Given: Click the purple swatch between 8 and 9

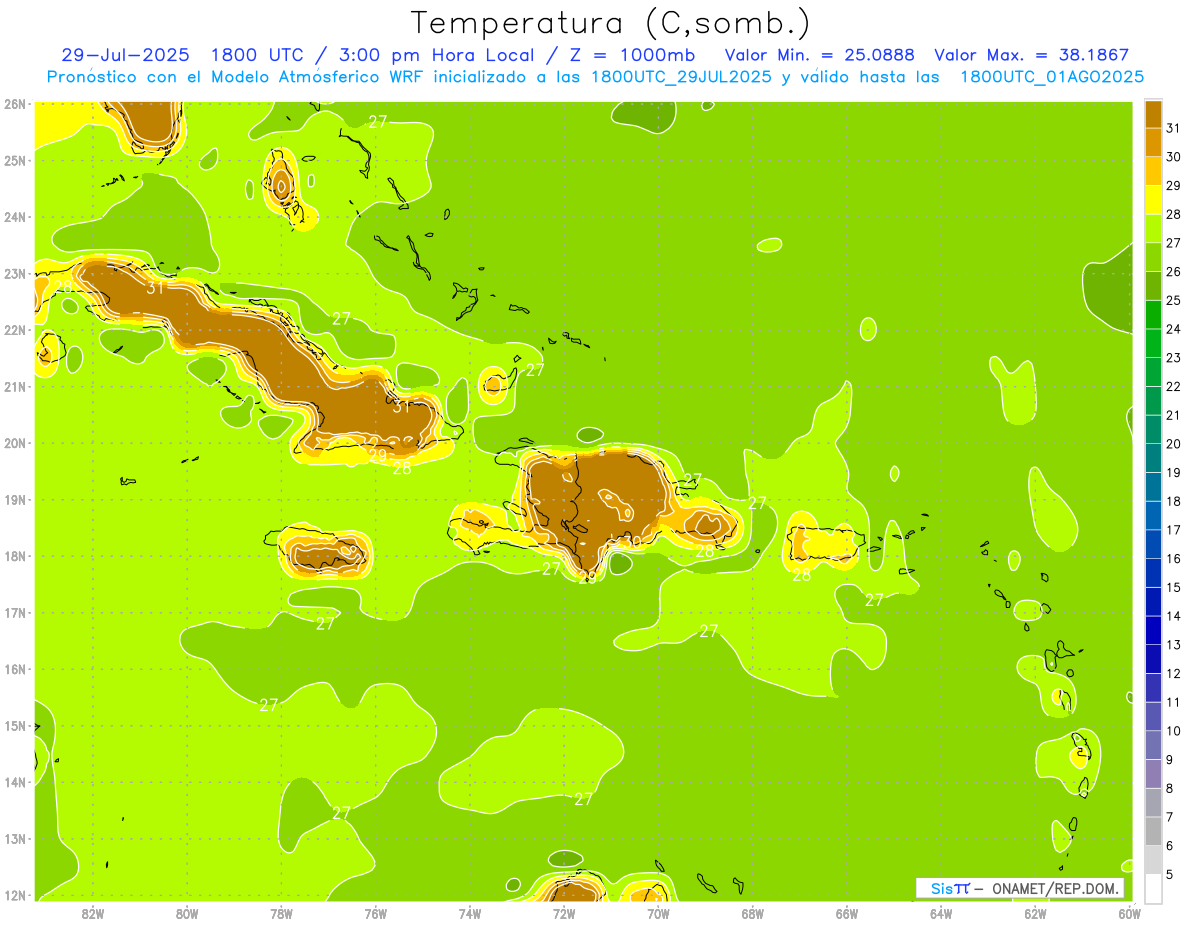Looking at the screenshot, I should [1153, 773].
